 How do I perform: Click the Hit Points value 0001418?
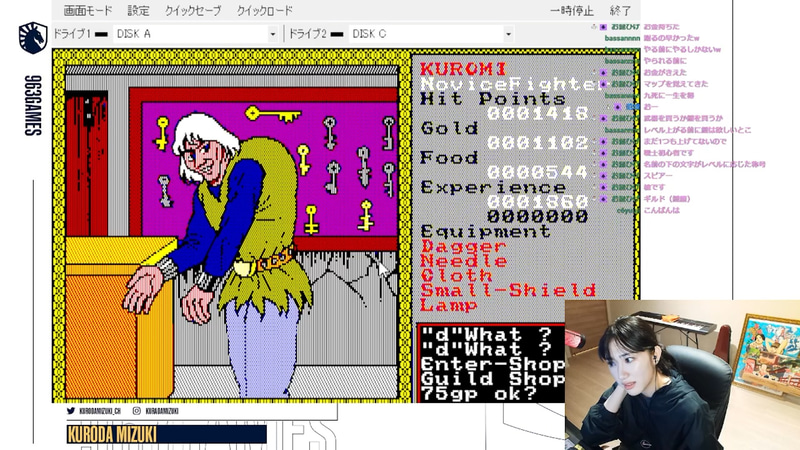click(x=537, y=113)
